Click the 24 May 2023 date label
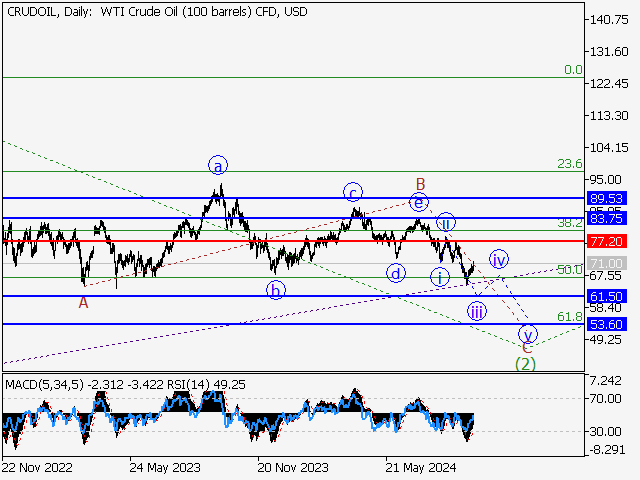Screen dimensions: 640x480 click(x=164, y=466)
